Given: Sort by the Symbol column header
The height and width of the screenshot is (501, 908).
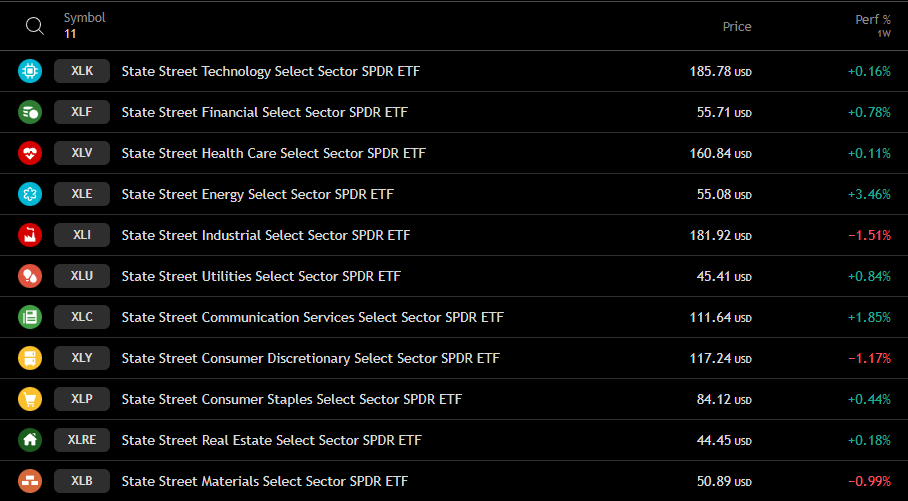Looking at the screenshot, I should [x=85, y=25].
